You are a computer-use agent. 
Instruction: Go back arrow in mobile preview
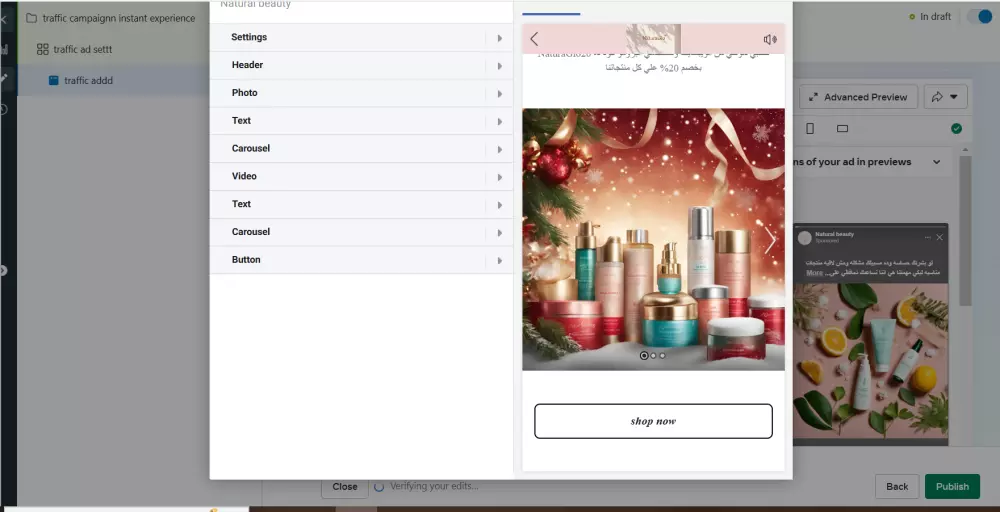point(534,39)
